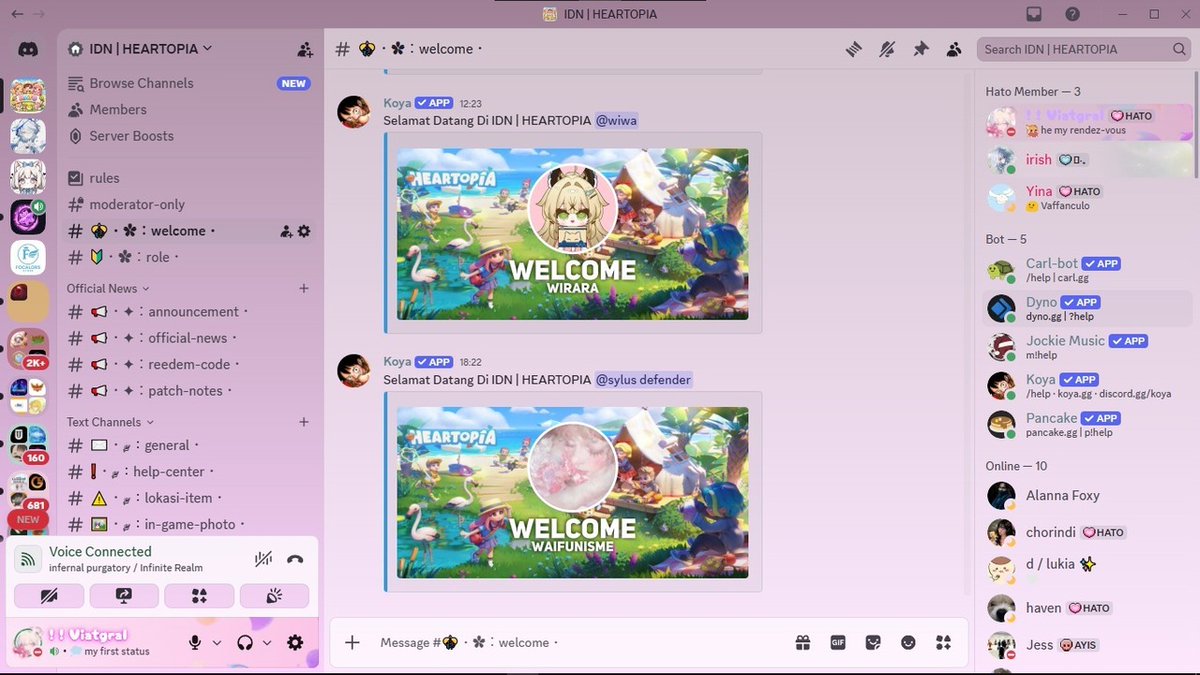
Task: Share your screen button
Action: [x=124, y=596]
